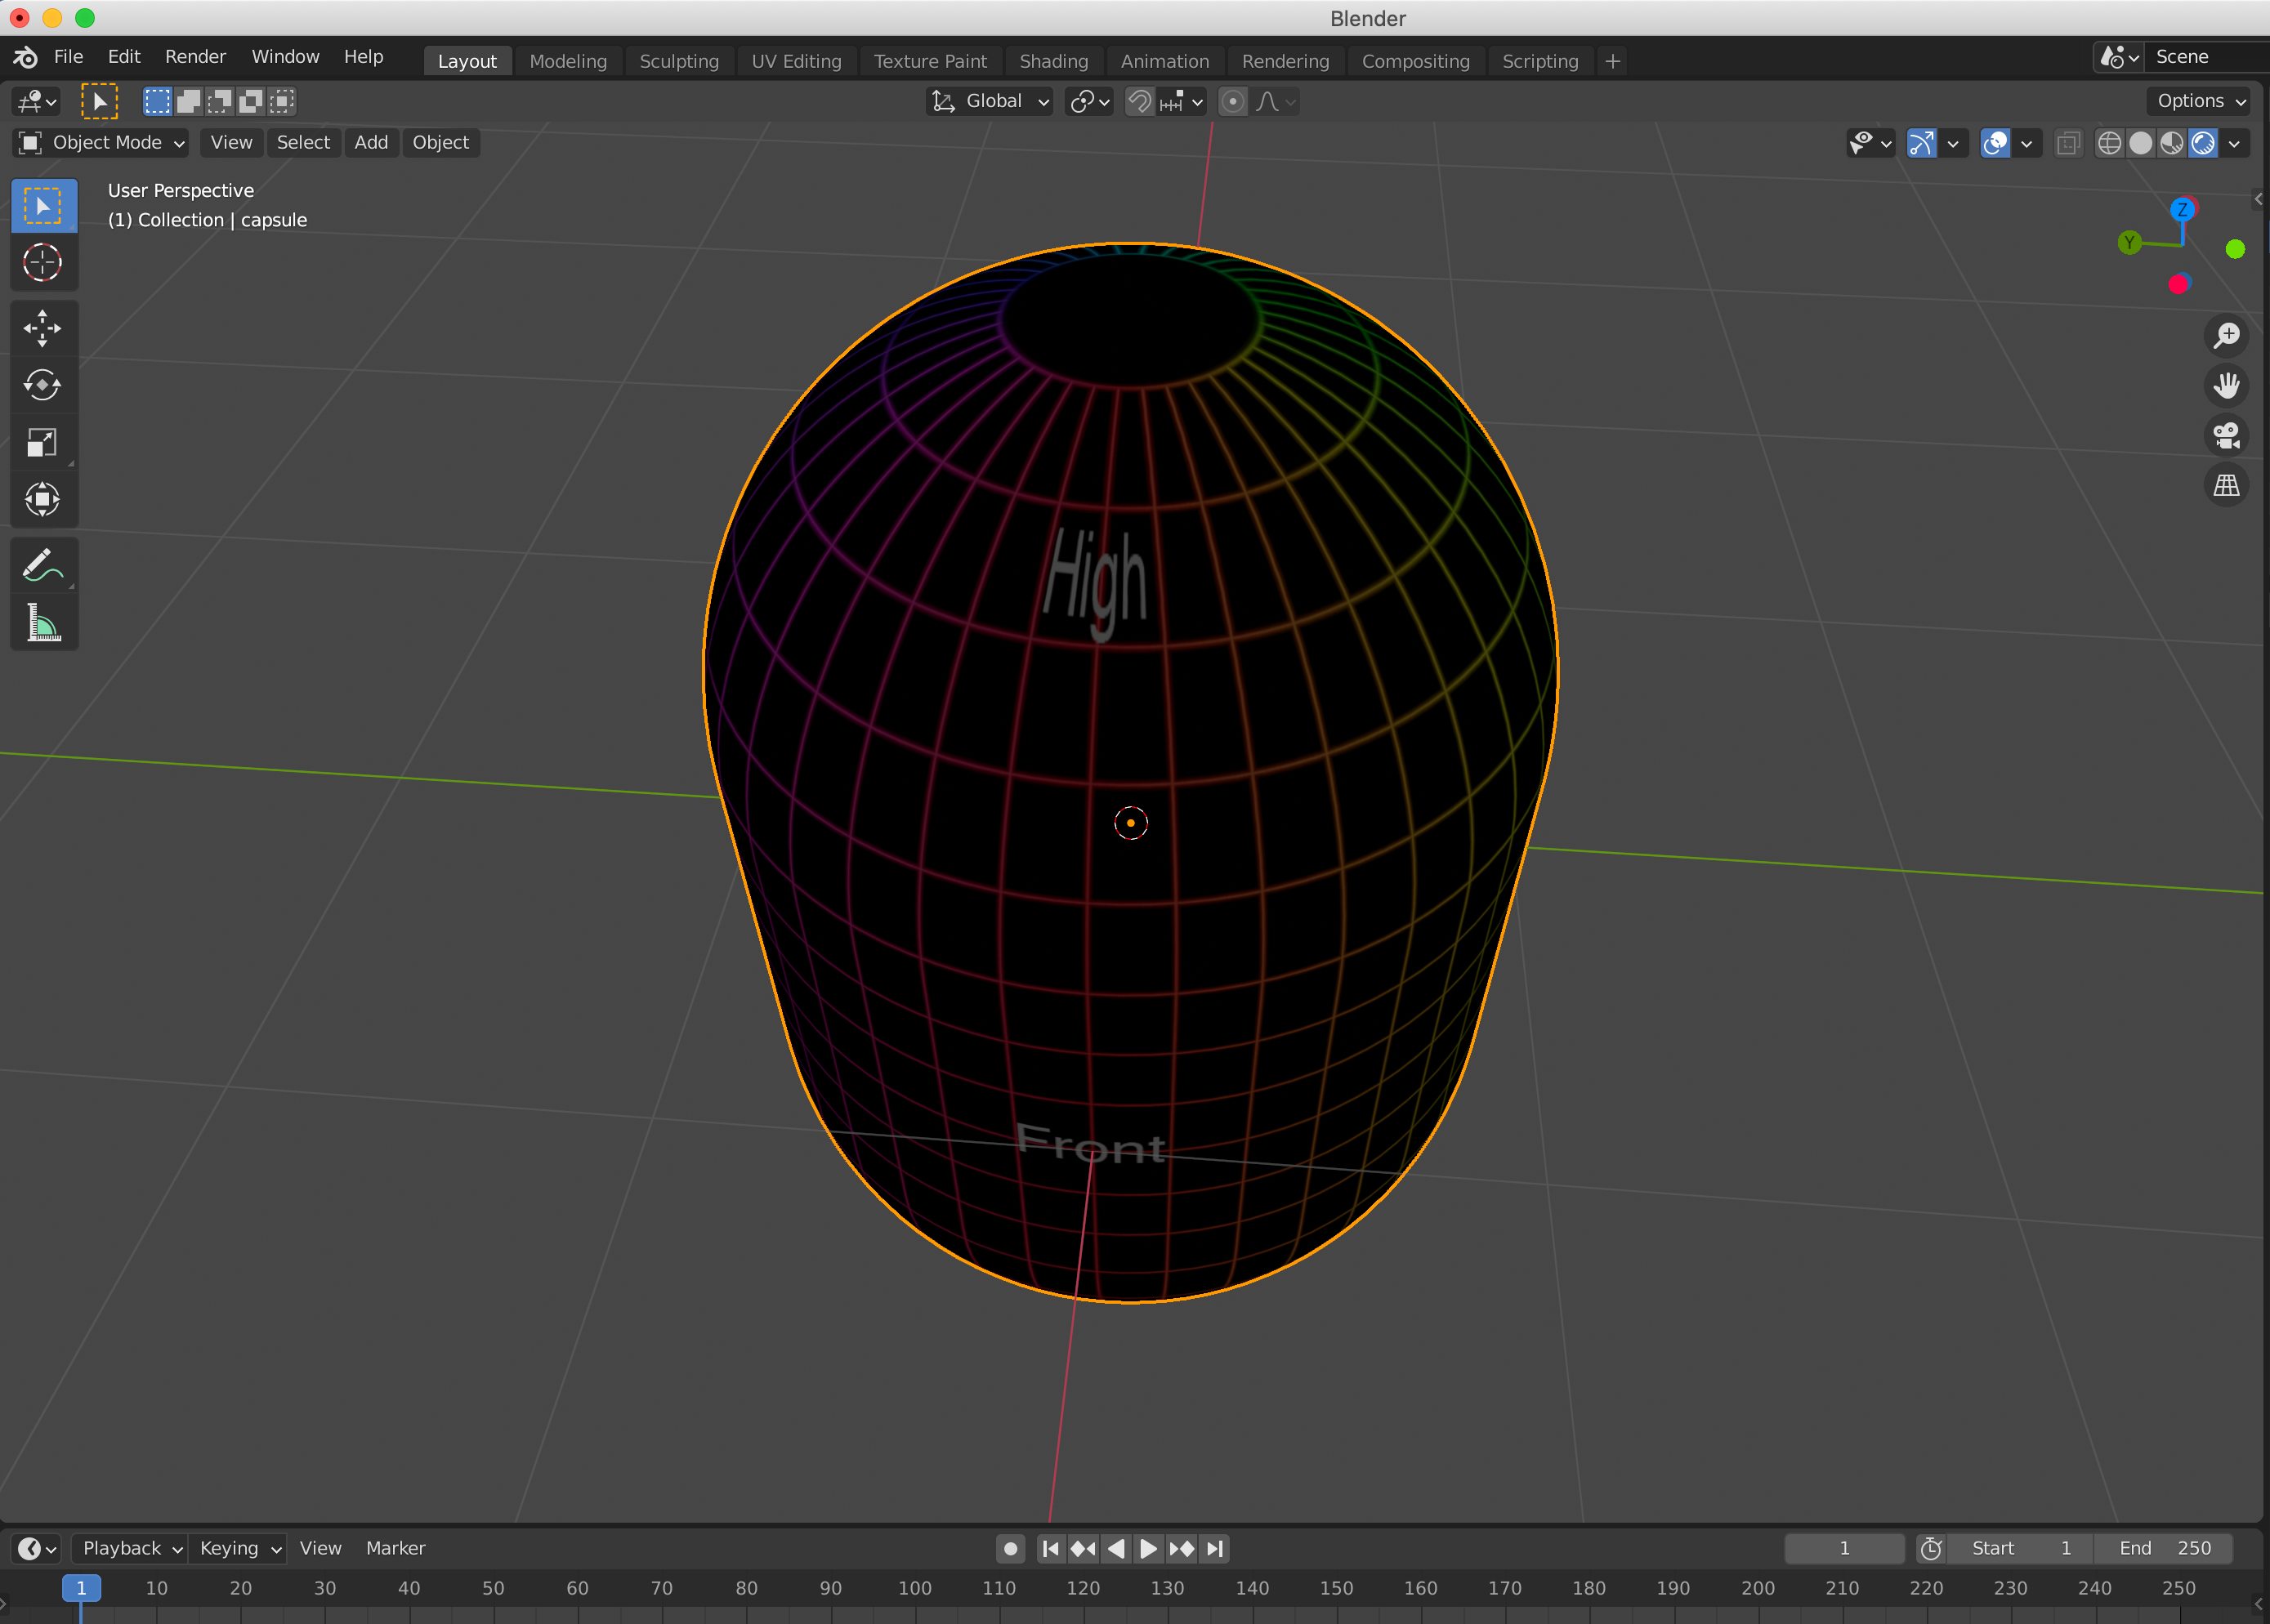Switch to orthographic grid view icon
2270x1624 pixels.
click(x=2226, y=486)
